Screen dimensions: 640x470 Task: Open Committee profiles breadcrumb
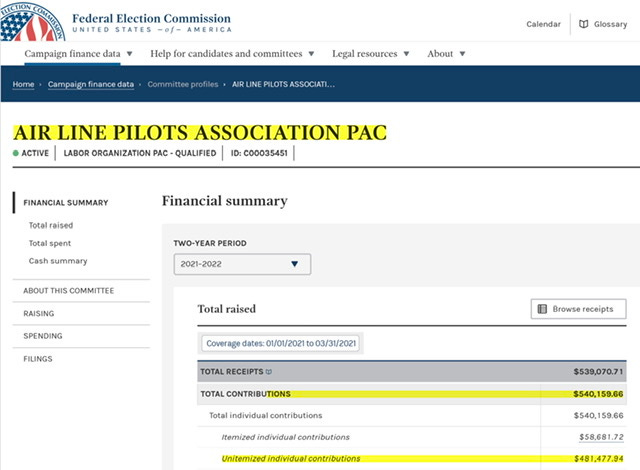coord(183,84)
